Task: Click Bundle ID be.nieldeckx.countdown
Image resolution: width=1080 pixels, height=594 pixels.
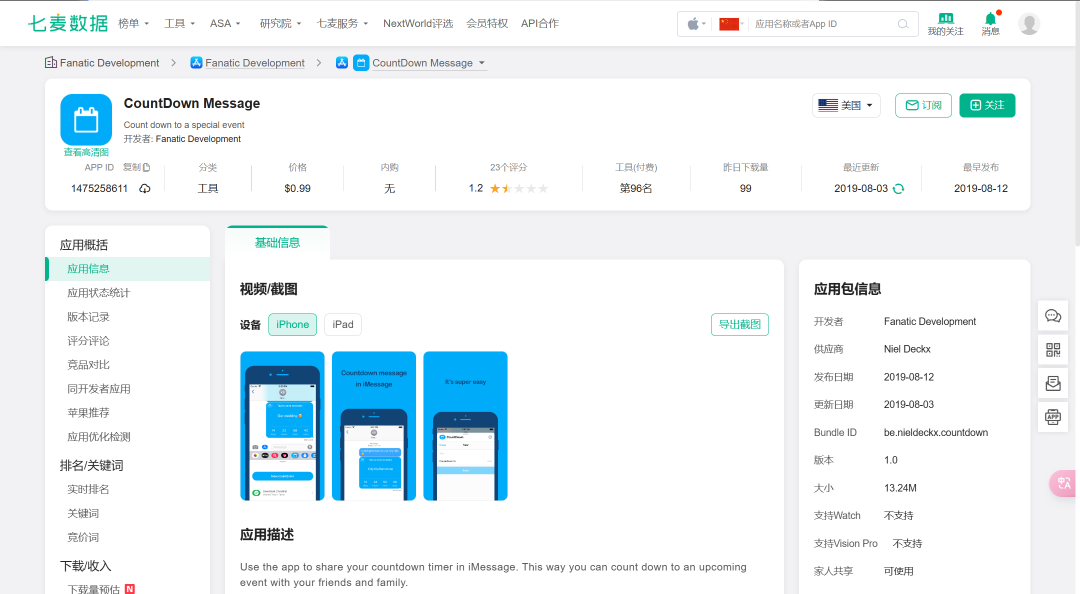Action: click(936, 433)
